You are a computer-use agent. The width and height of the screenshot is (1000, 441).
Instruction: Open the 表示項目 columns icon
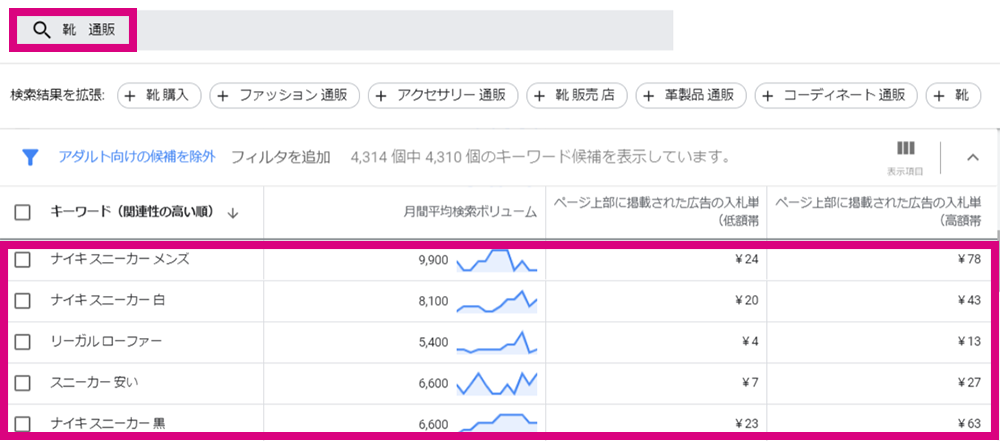tap(905, 149)
